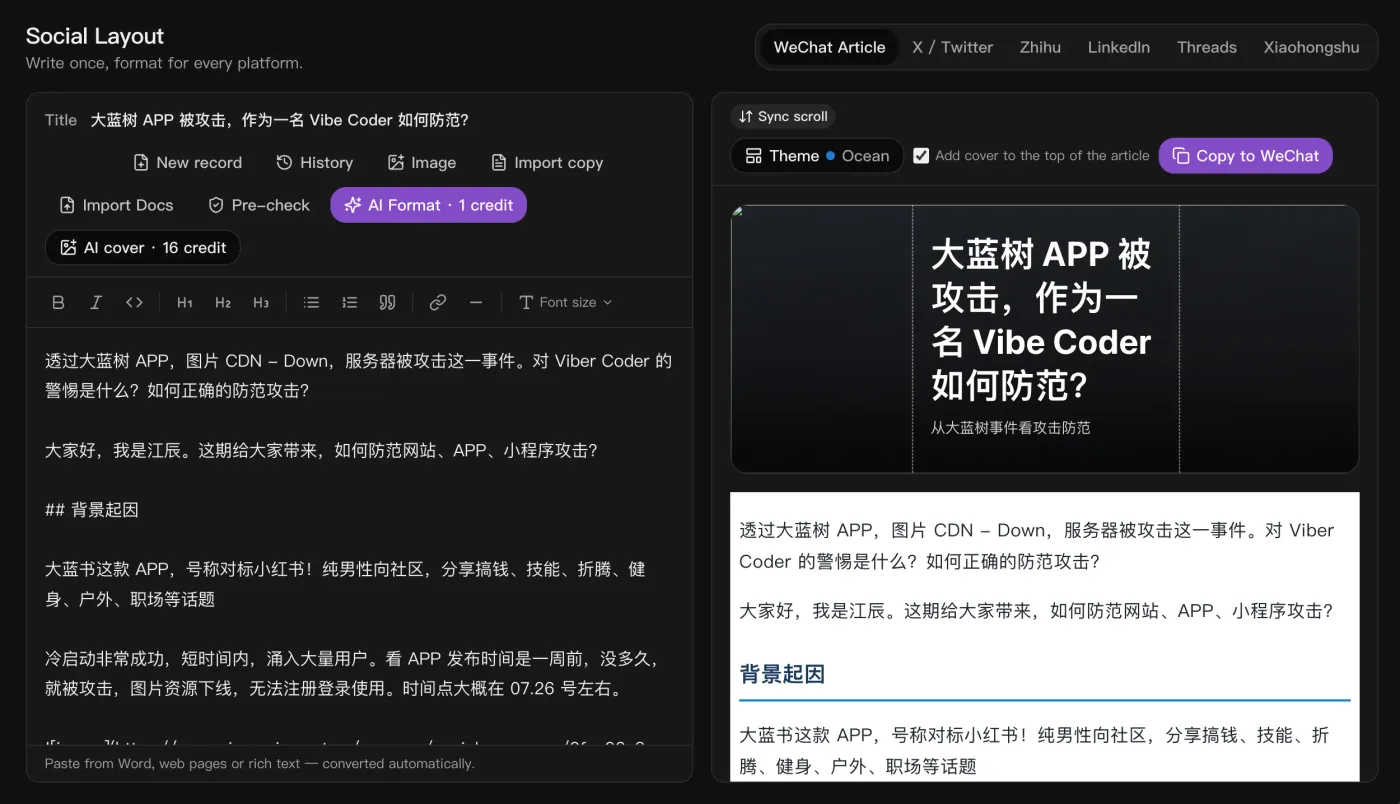The image size is (1400, 804).
Task: Toggle bold formatting in editor toolbar
Action: click(58, 302)
